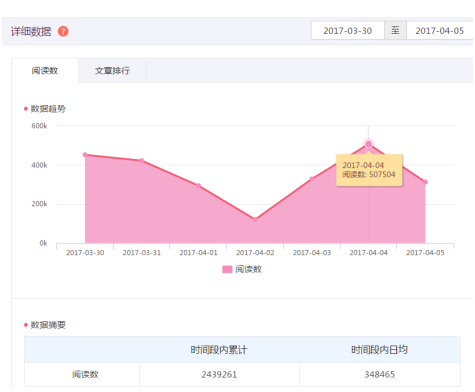Select the 2017-04-03 data point
Image resolution: width=475 pixels, height=392 pixels.
(x=312, y=179)
